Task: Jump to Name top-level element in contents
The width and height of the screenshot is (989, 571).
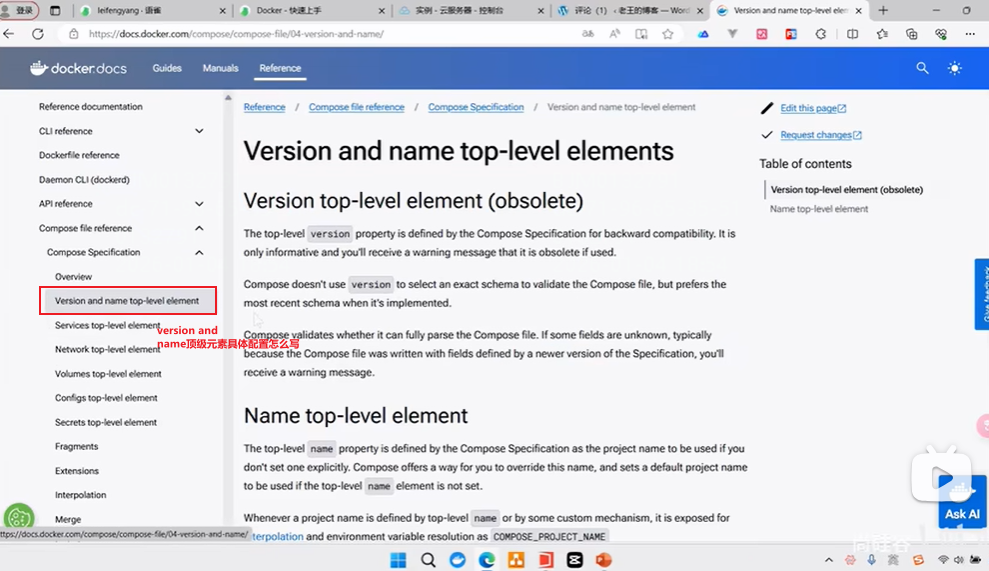Action: click(x=819, y=209)
